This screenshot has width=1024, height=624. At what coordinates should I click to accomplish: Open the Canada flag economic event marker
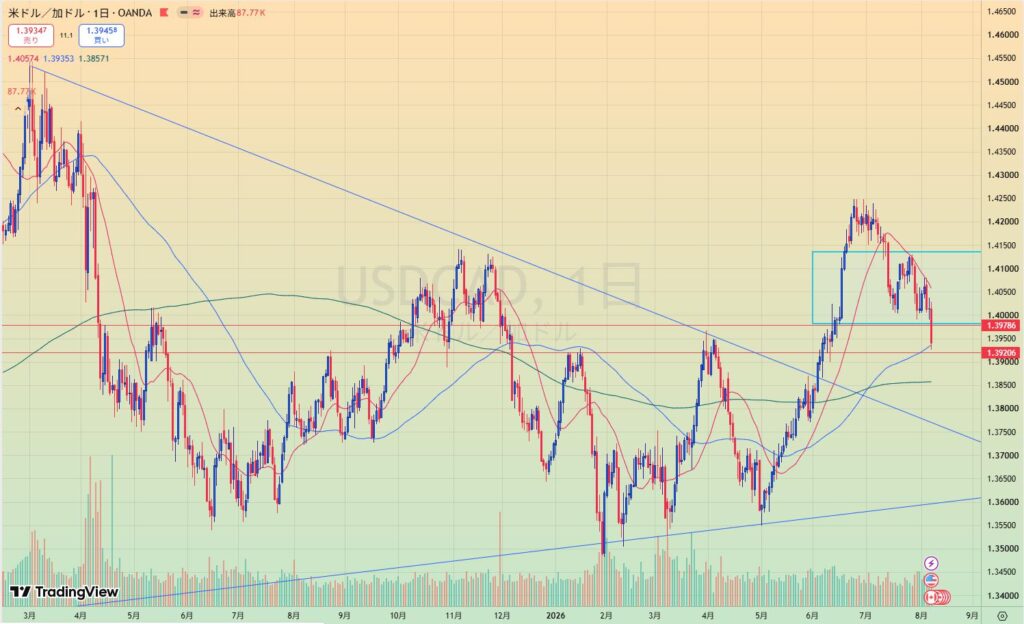tap(931, 597)
